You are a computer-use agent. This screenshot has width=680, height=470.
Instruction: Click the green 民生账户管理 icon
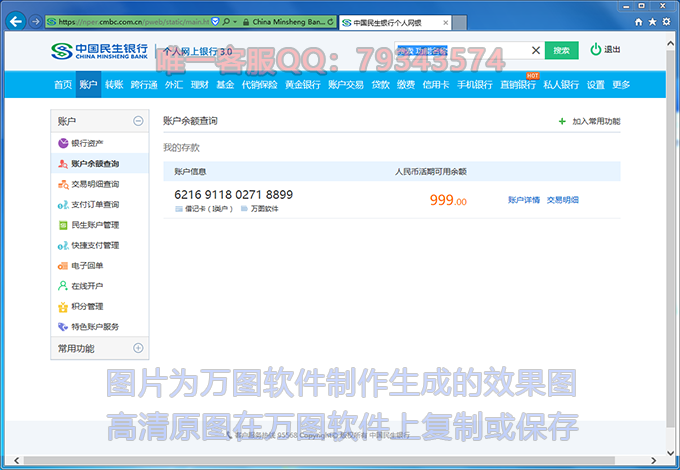(x=63, y=225)
